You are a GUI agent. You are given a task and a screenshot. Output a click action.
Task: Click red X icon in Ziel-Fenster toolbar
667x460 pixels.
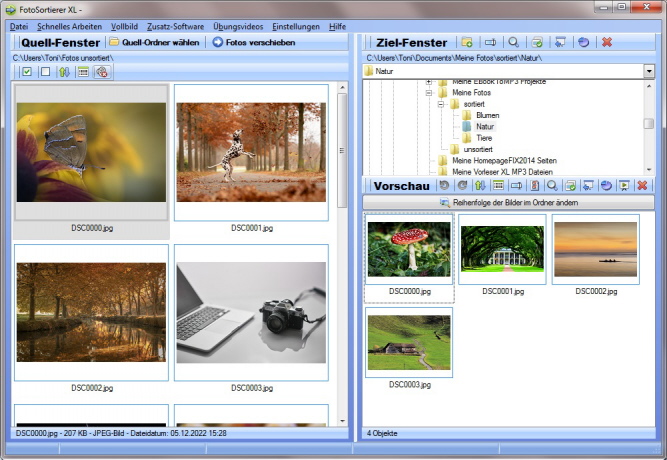point(607,43)
